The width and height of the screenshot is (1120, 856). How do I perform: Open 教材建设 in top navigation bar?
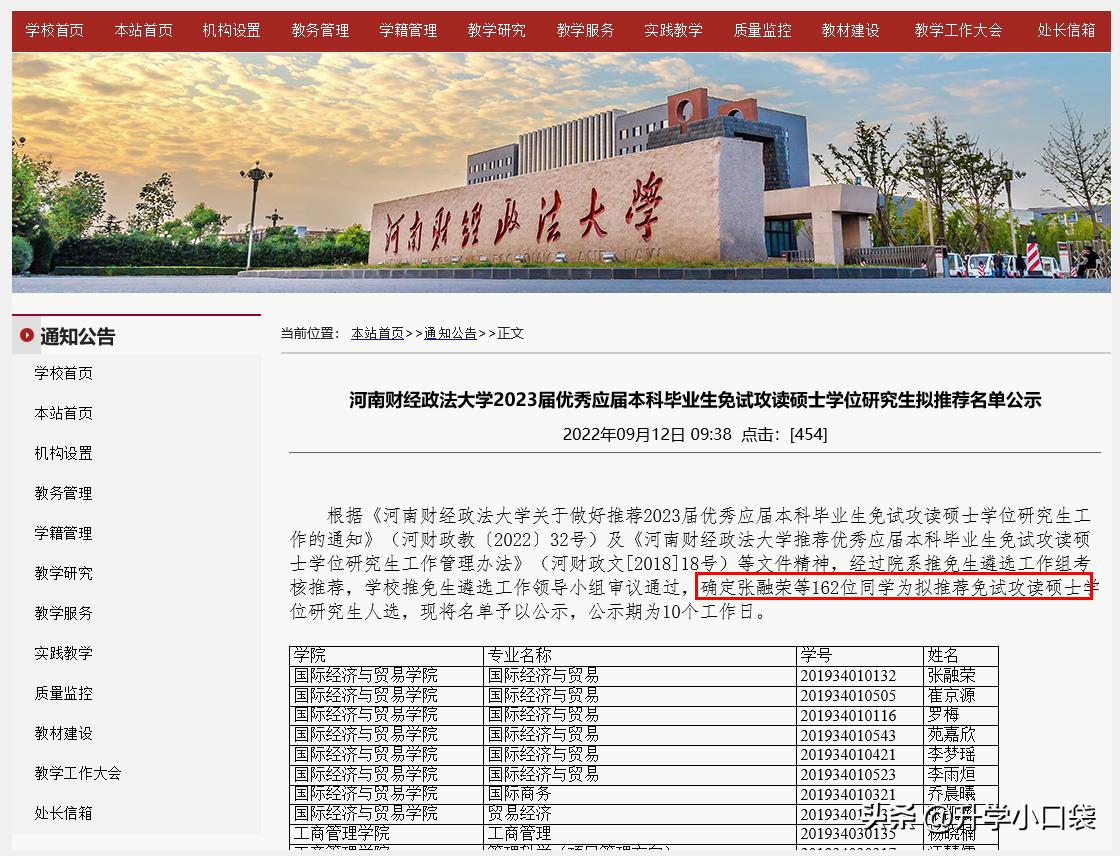850,31
